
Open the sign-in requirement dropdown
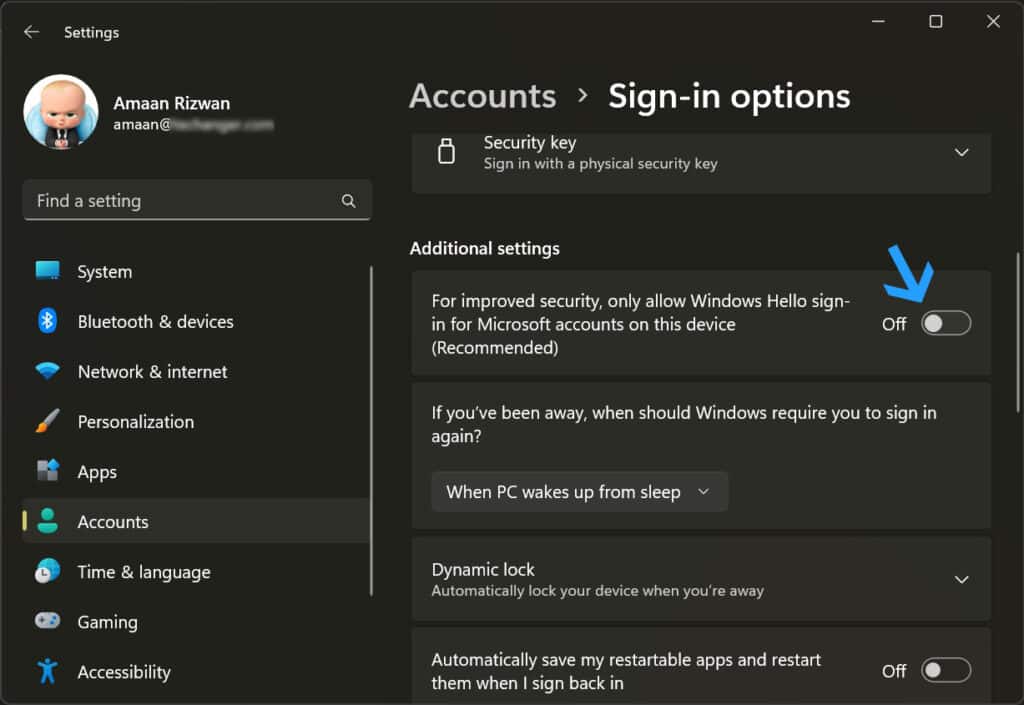click(579, 491)
